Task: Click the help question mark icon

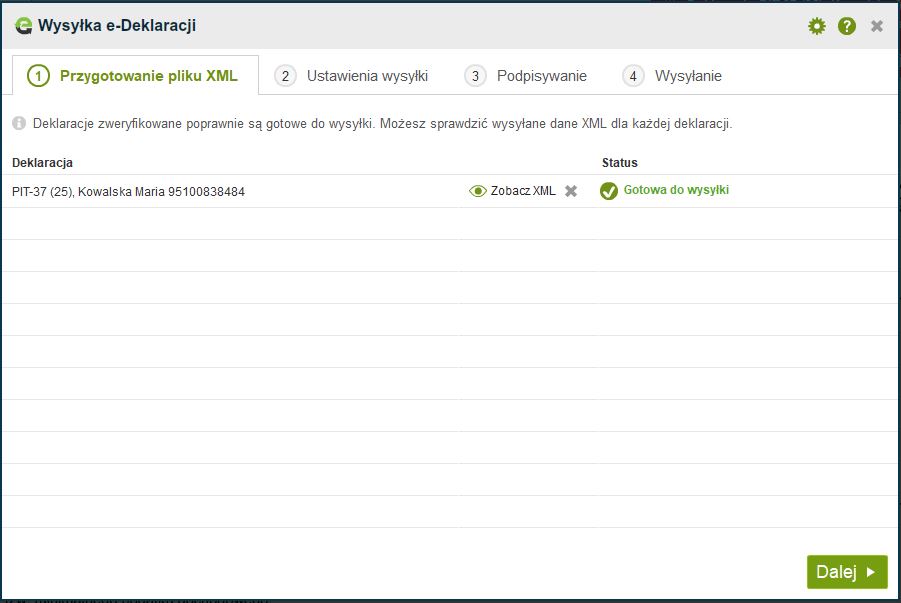Action: point(847,26)
